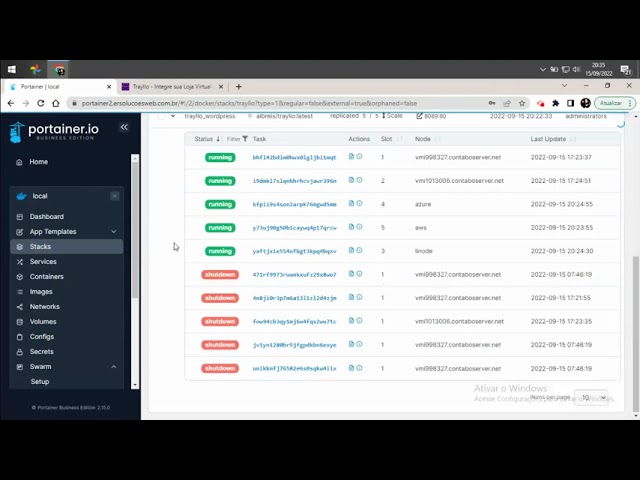Sort tasks by the Status column

207,139
